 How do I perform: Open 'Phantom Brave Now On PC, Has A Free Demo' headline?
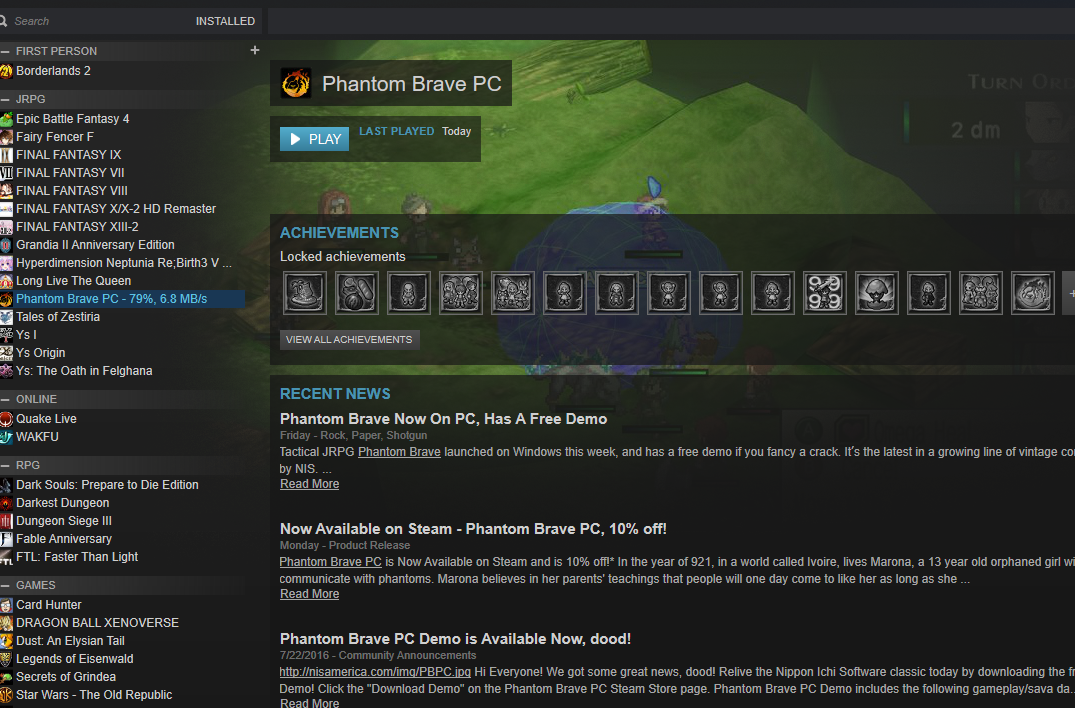click(x=444, y=419)
